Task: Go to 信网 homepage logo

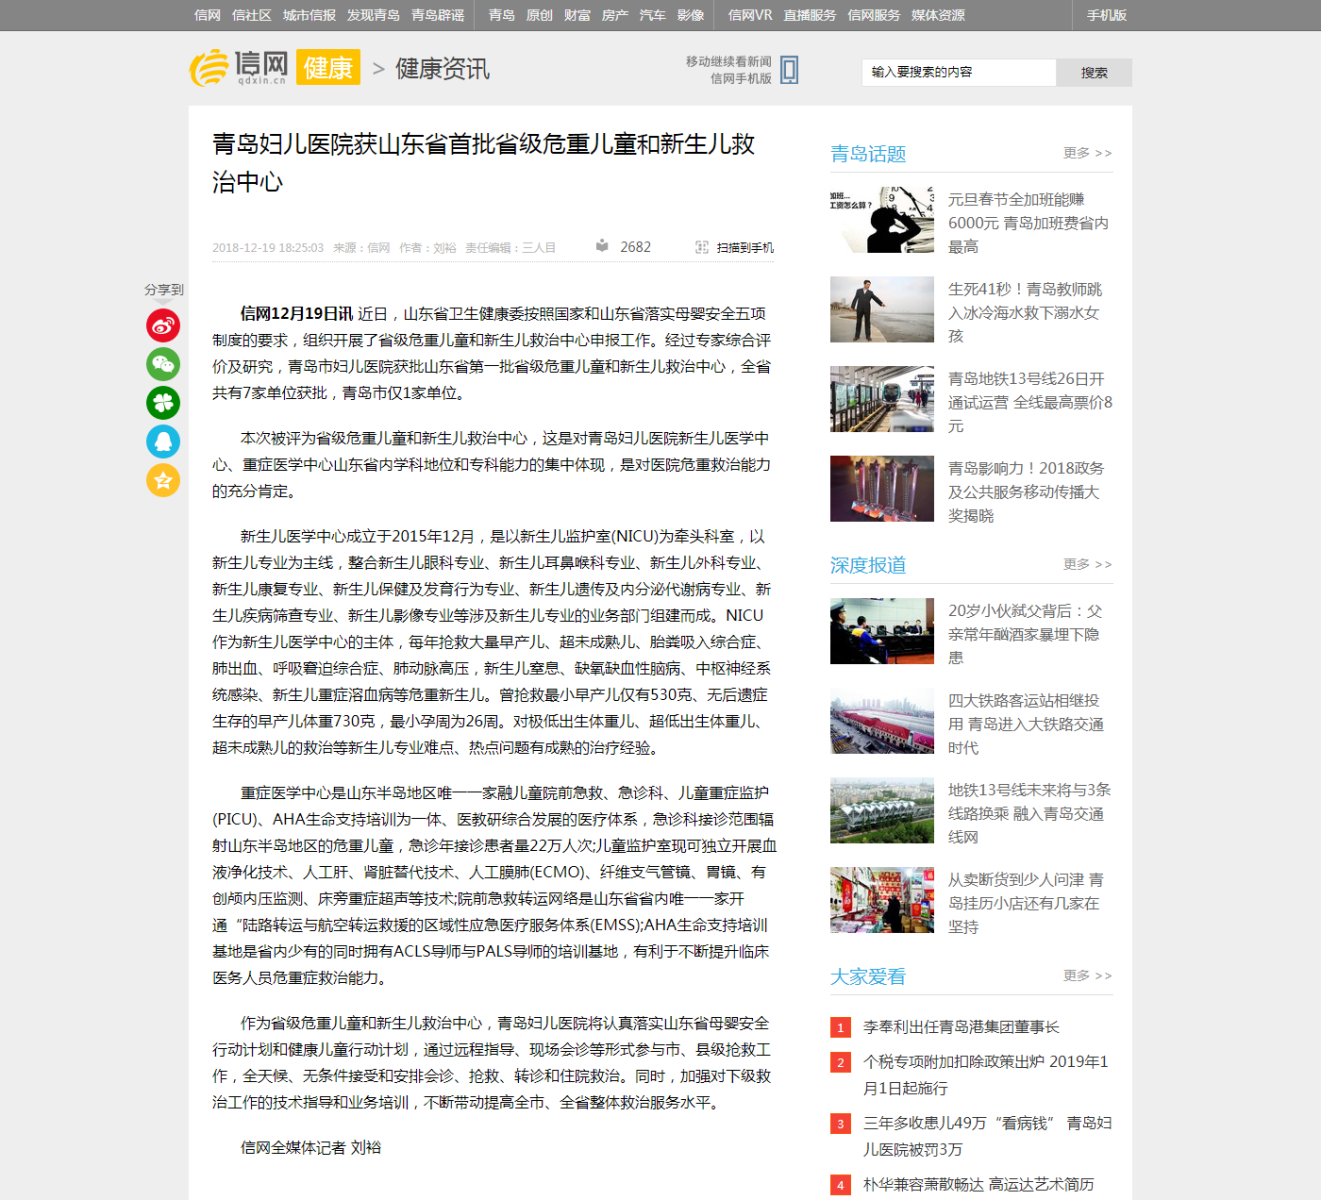Action: pos(240,68)
